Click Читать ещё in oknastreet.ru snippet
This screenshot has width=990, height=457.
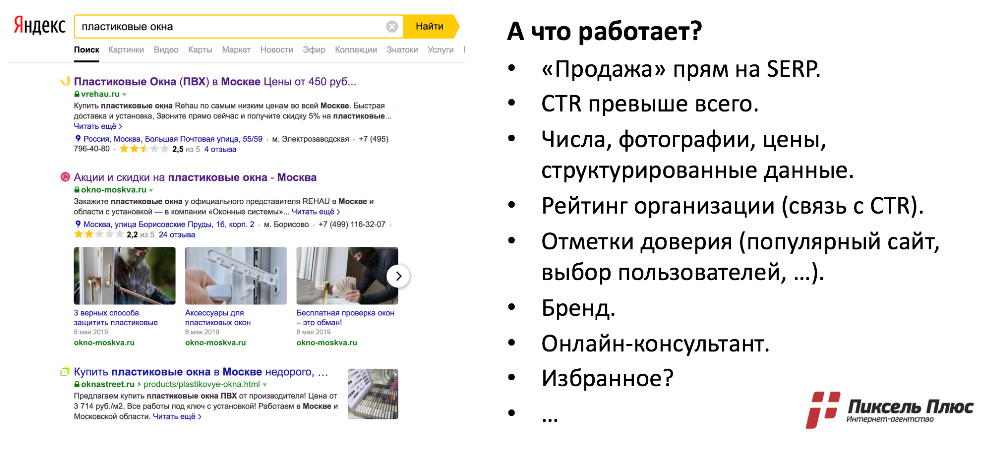tap(177, 417)
